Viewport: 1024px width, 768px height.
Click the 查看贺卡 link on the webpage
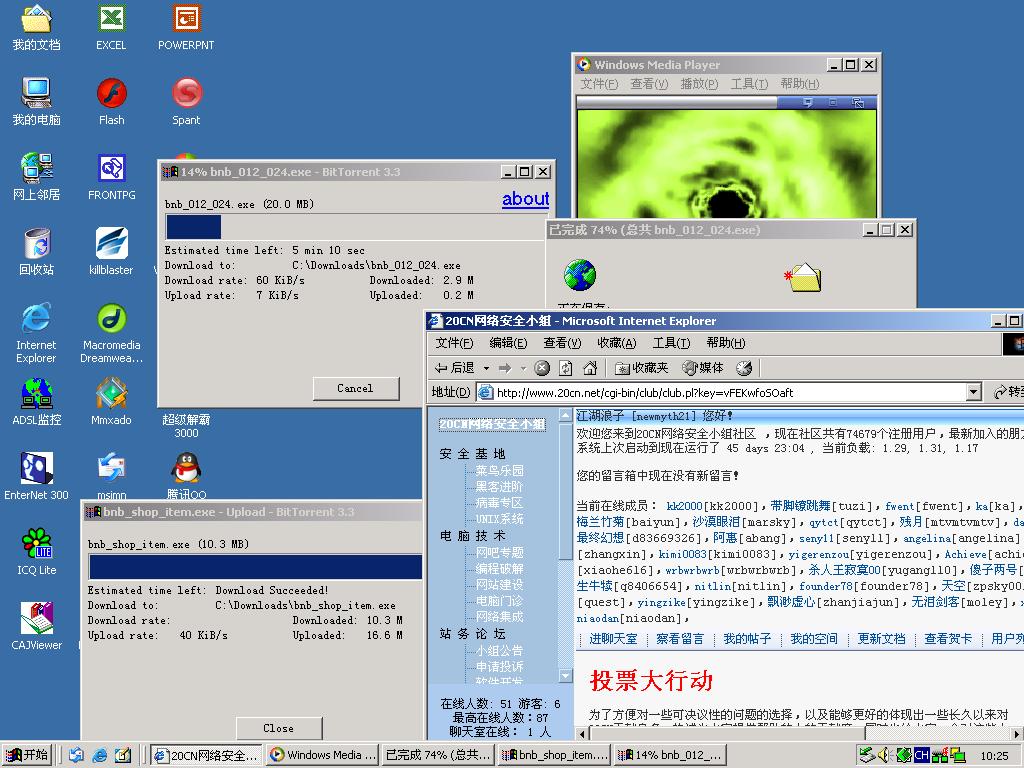[x=948, y=639]
